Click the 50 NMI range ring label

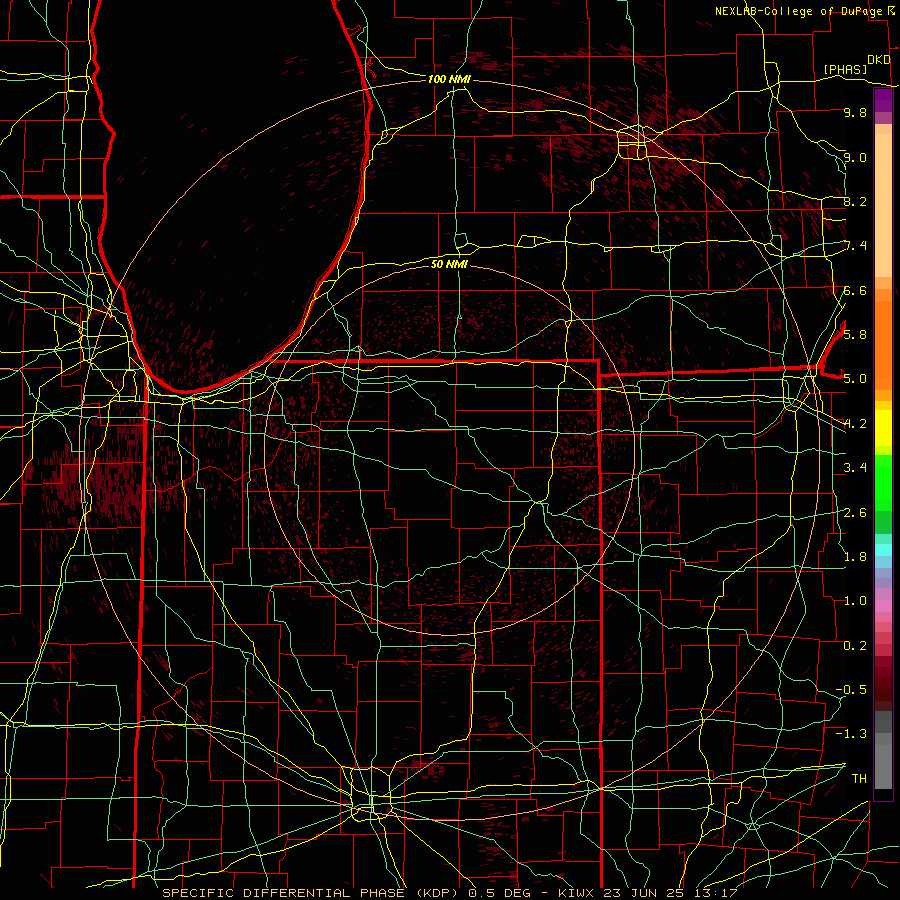449,264
